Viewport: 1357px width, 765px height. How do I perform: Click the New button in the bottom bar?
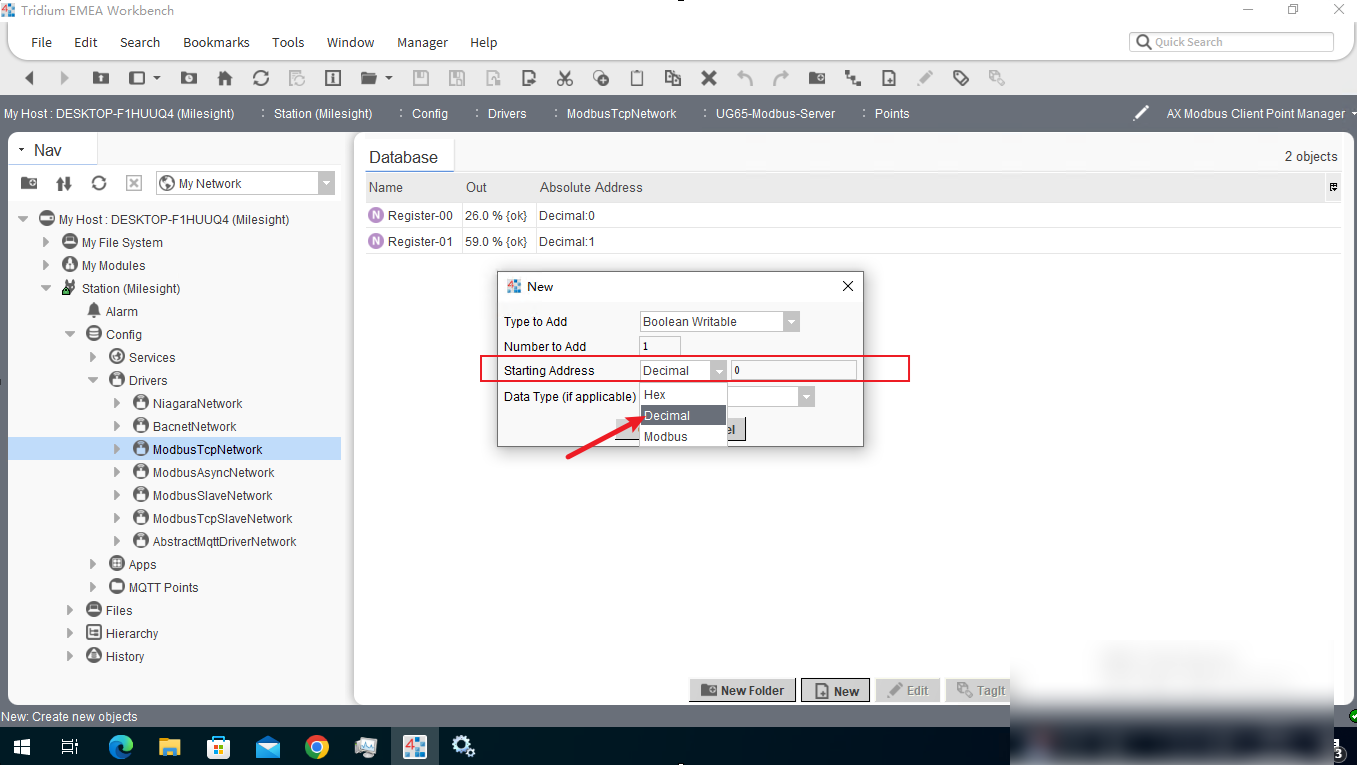click(x=836, y=690)
